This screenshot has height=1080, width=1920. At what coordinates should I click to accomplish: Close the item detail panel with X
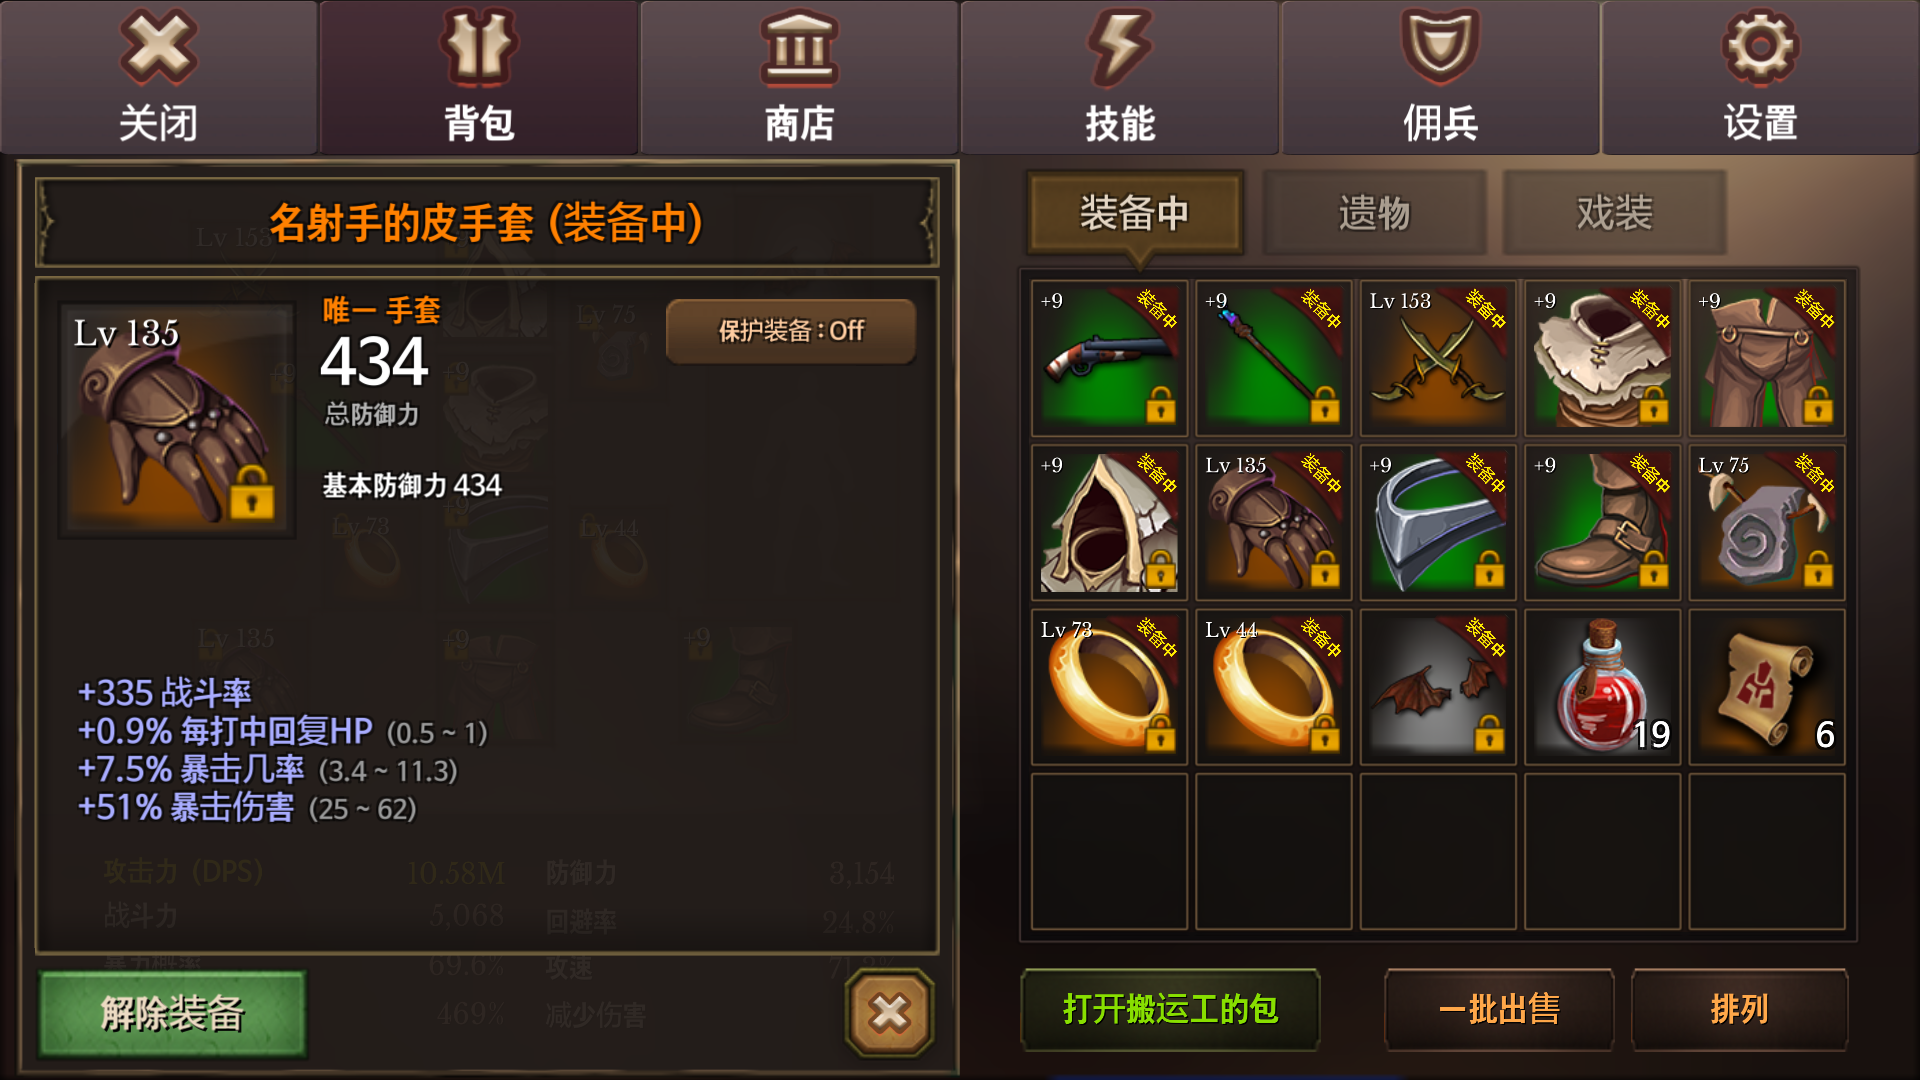pos(889,1013)
